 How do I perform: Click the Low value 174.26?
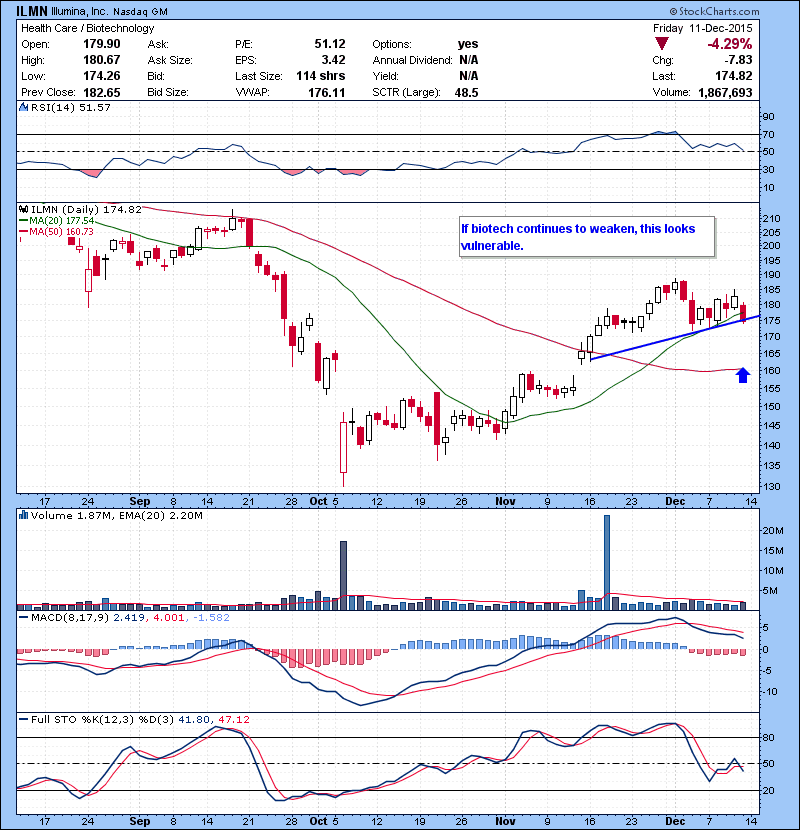click(102, 76)
